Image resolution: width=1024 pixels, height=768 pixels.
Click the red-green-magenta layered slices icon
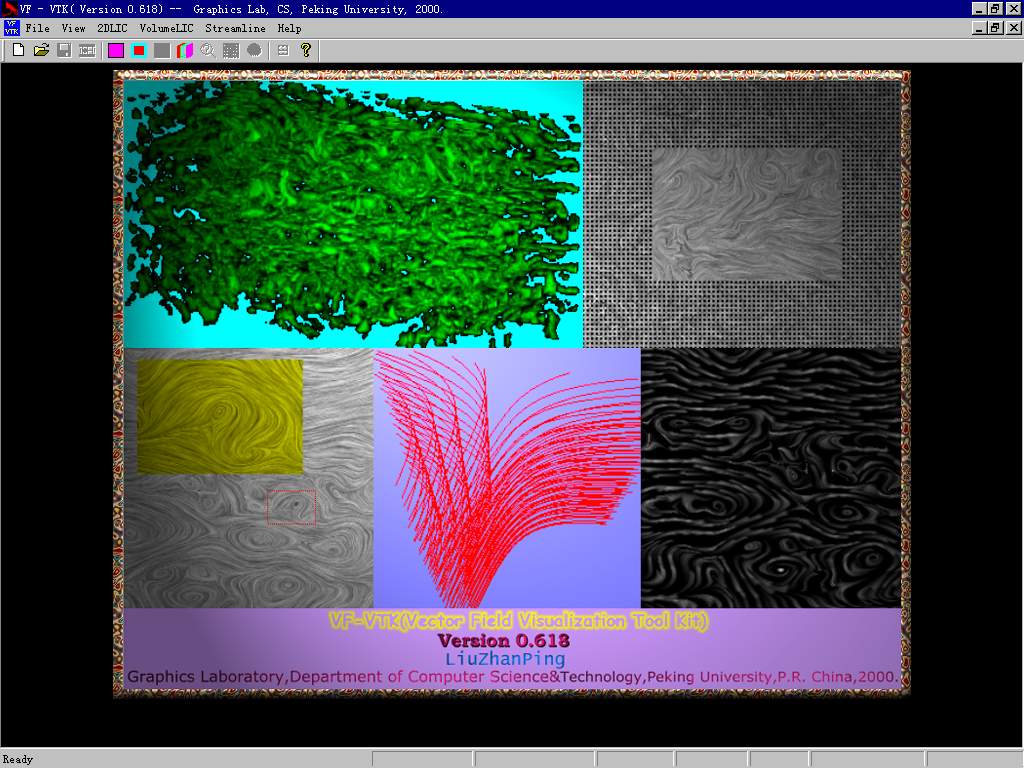pos(185,50)
